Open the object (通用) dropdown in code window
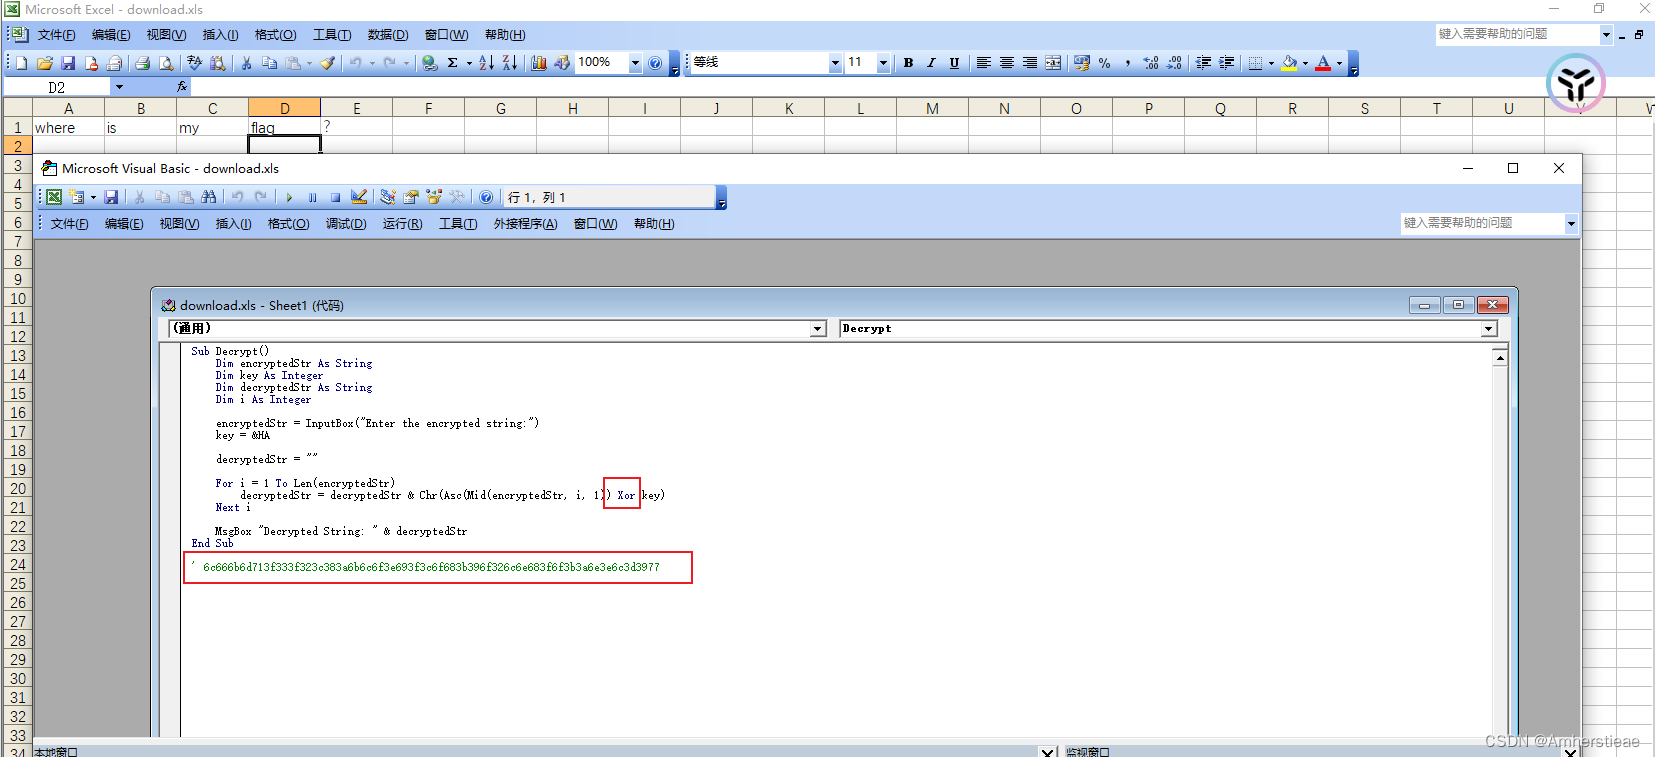Viewport: 1655px width, 757px height. [x=818, y=329]
